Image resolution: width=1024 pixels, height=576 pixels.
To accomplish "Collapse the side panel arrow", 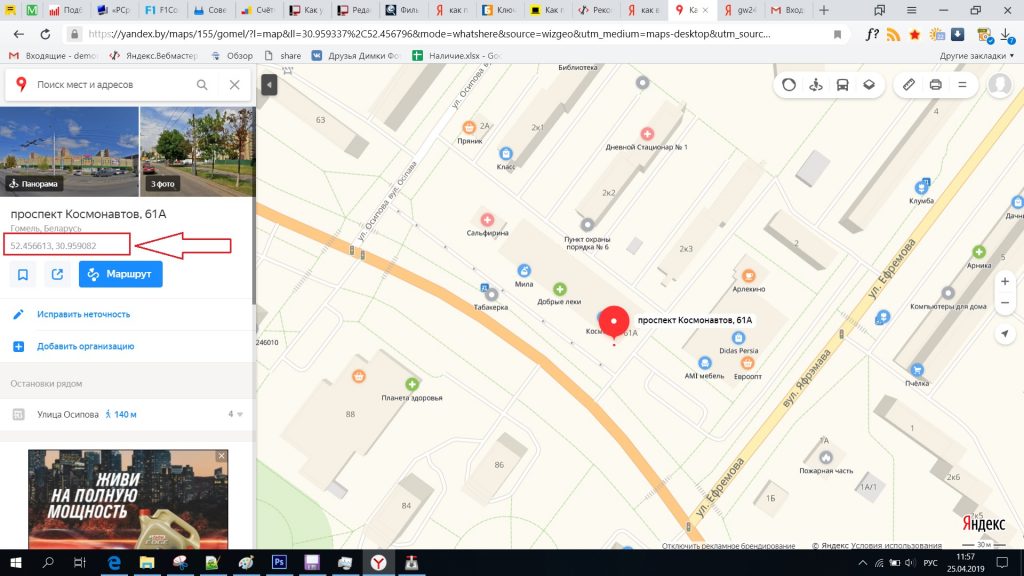I will point(269,85).
